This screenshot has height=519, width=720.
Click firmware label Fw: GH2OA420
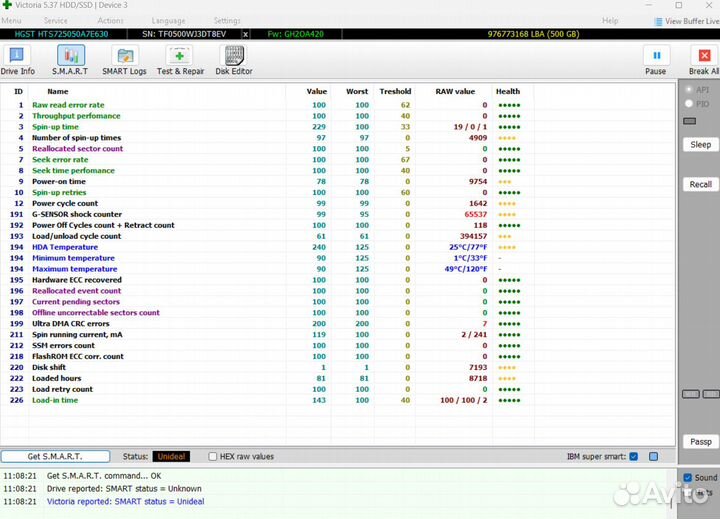[295, 34]
